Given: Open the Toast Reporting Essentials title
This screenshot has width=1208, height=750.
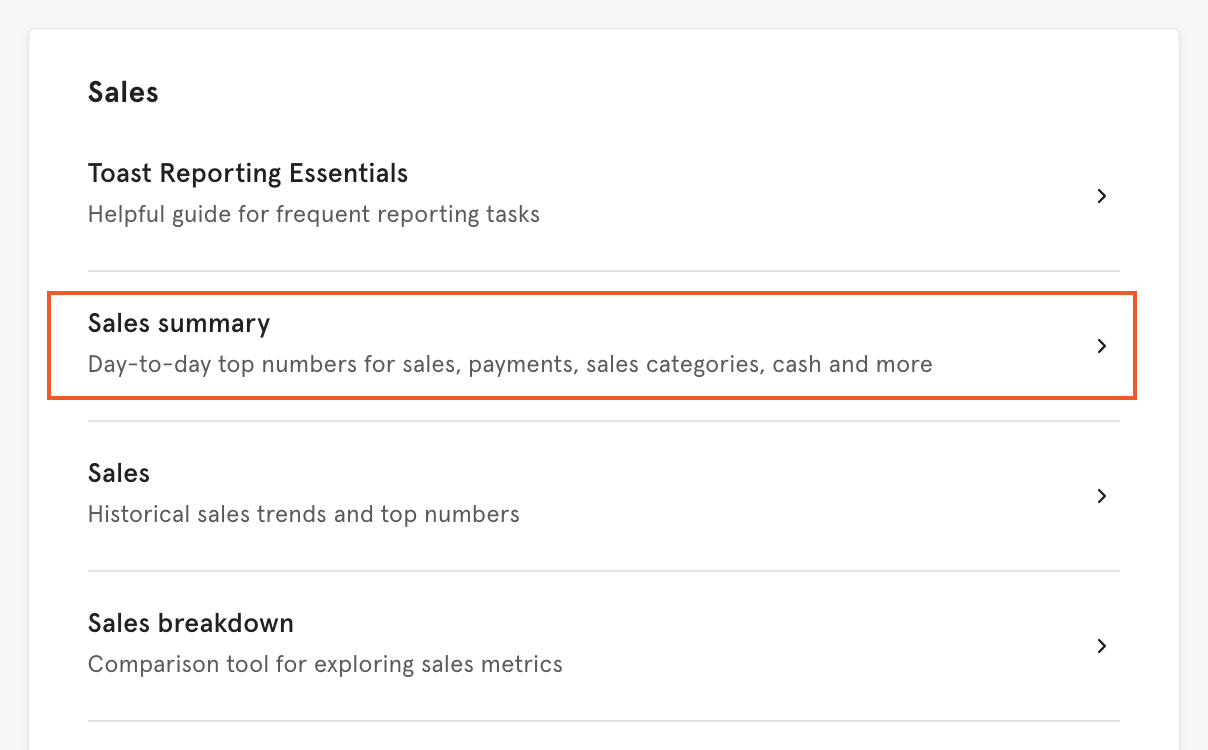Looking at the screenshot, I should pyautogui.click(x=248, y=173).
